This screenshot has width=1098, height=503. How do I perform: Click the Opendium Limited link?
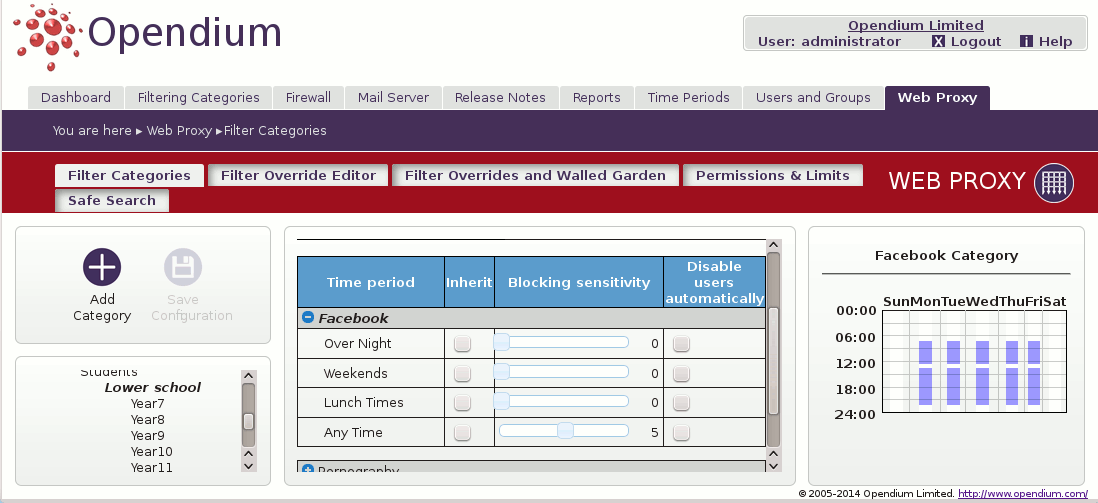pos(915,25)
